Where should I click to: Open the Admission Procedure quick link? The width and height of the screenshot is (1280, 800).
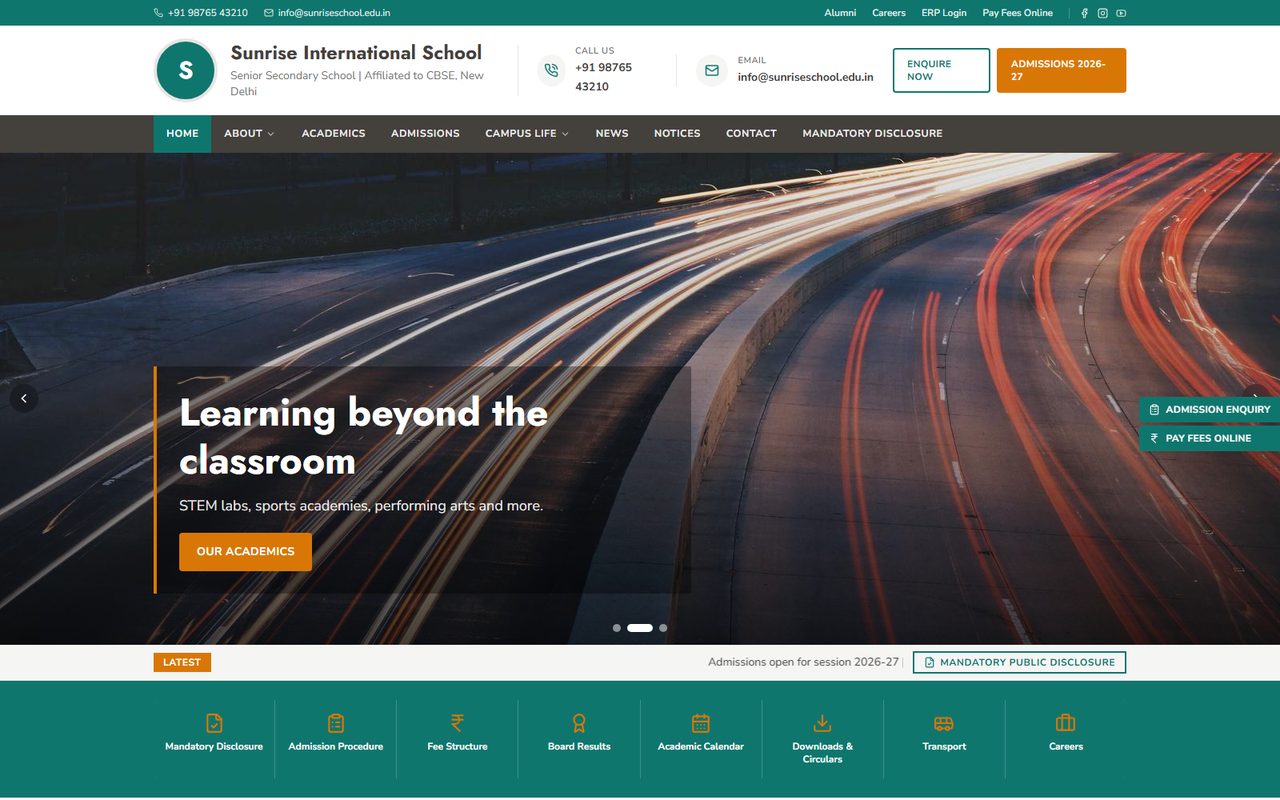[336, 738]
